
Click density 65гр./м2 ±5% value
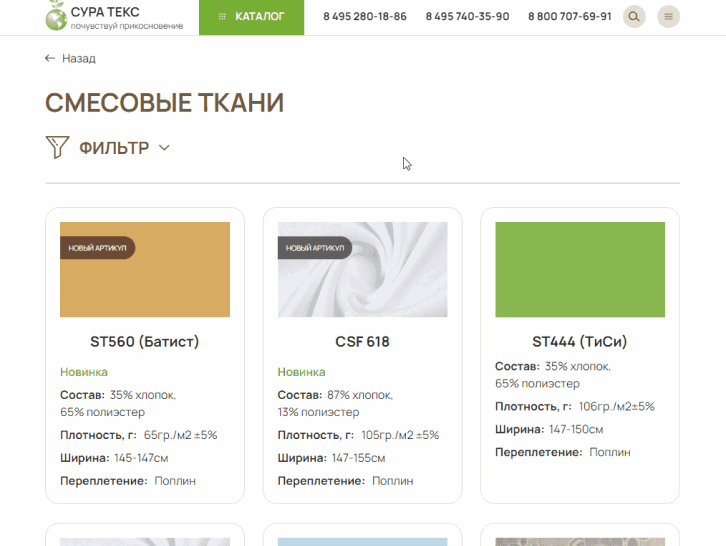tap(181, 435)
